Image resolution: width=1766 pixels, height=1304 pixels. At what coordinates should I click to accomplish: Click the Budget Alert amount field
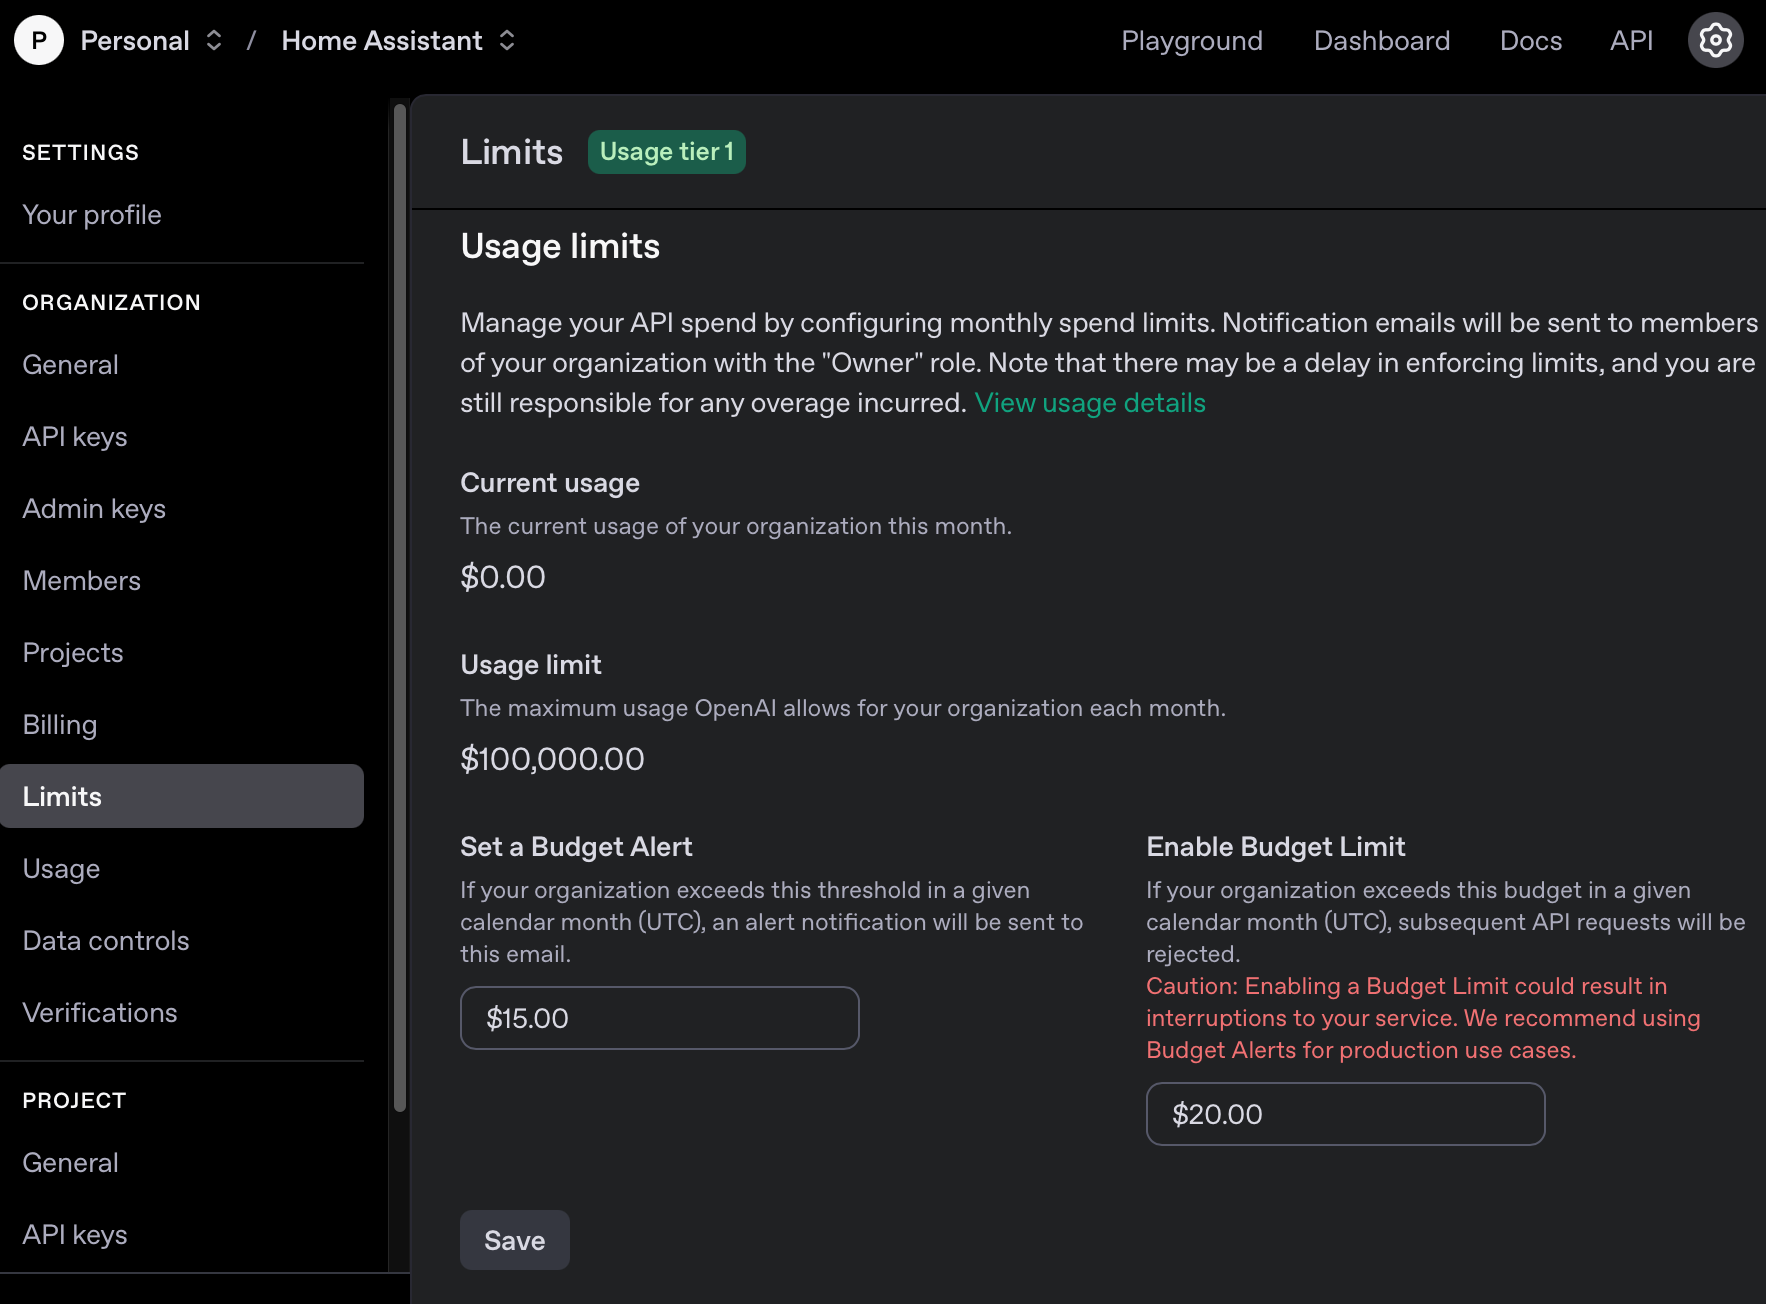659,1017
